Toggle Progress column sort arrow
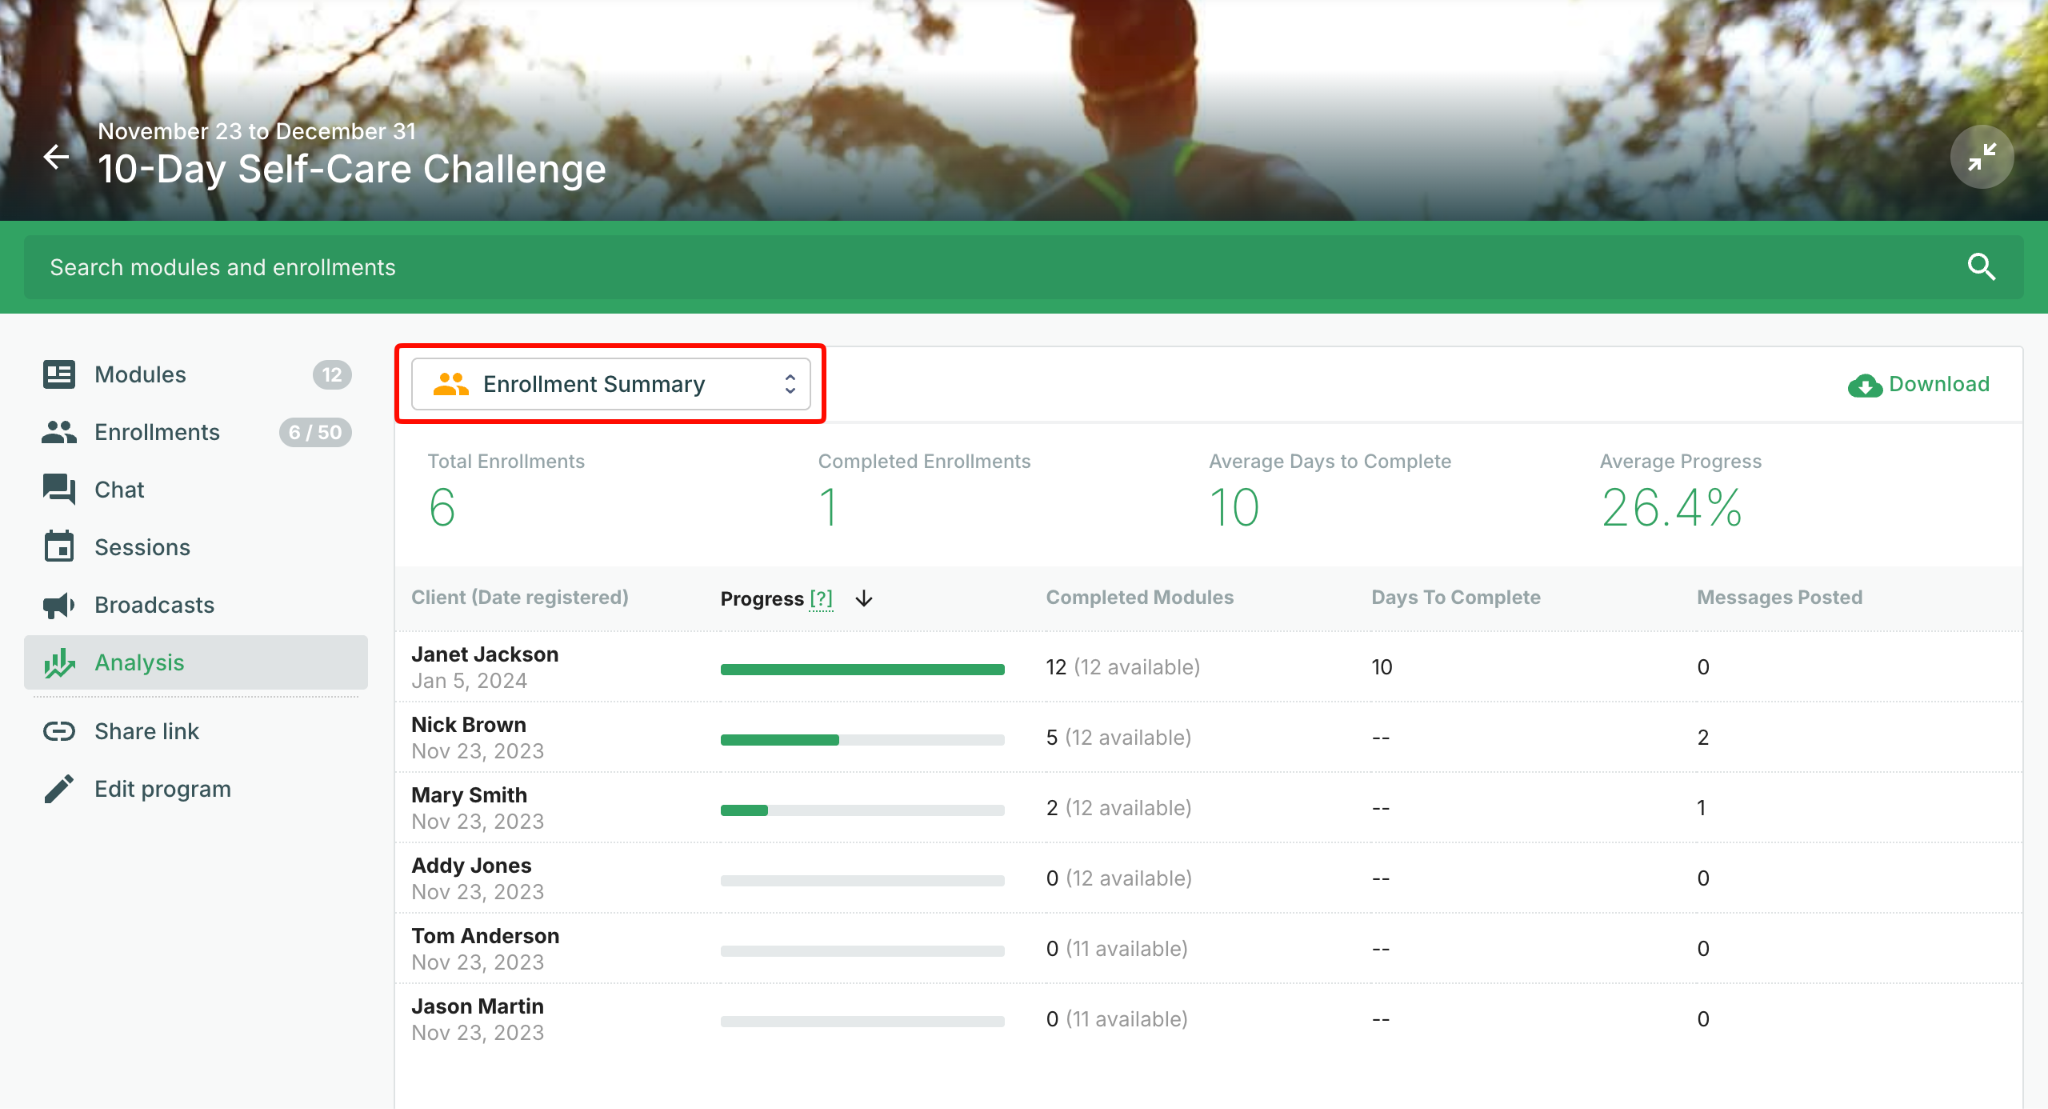 click(864, 598)
